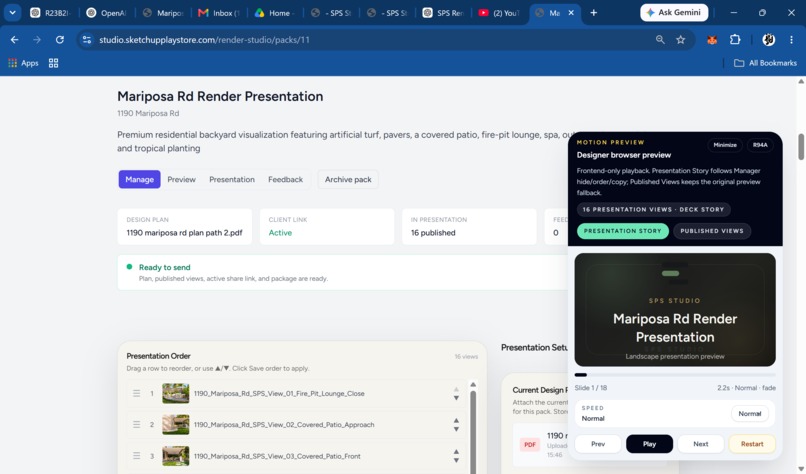Select the Published Views mode

[712, 231]
